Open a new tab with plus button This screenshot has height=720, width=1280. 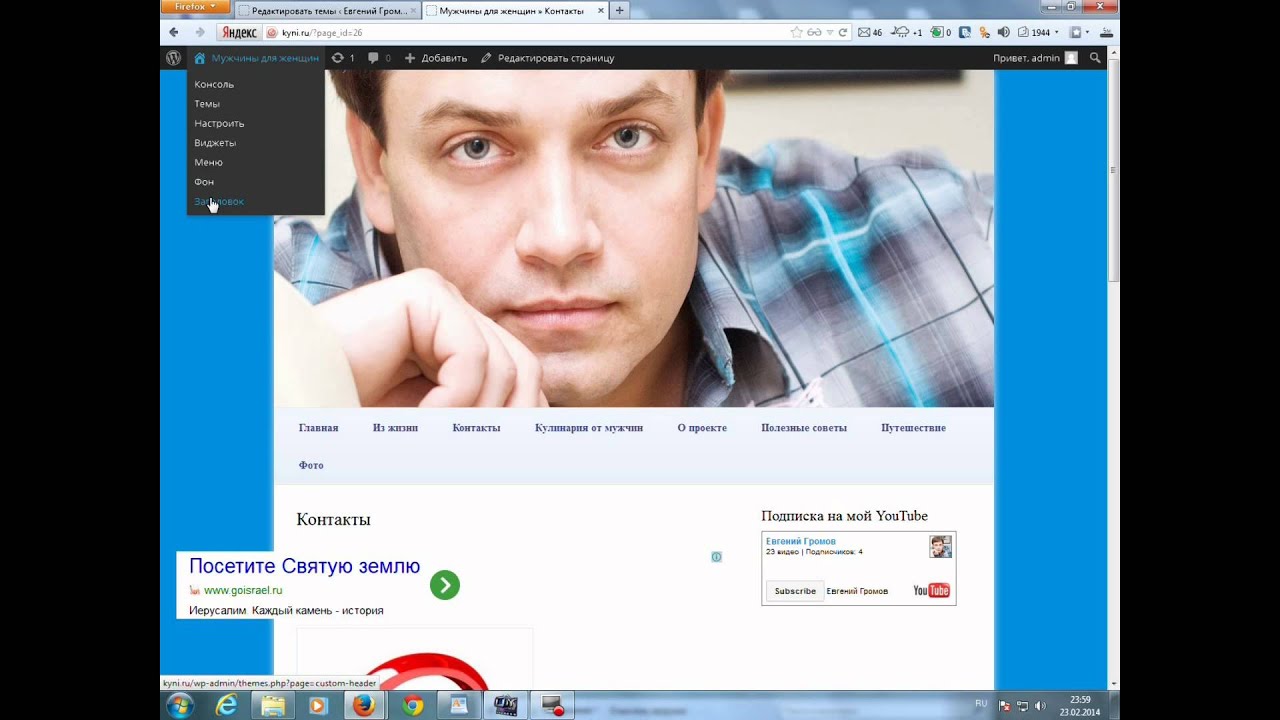pos(619,10)
